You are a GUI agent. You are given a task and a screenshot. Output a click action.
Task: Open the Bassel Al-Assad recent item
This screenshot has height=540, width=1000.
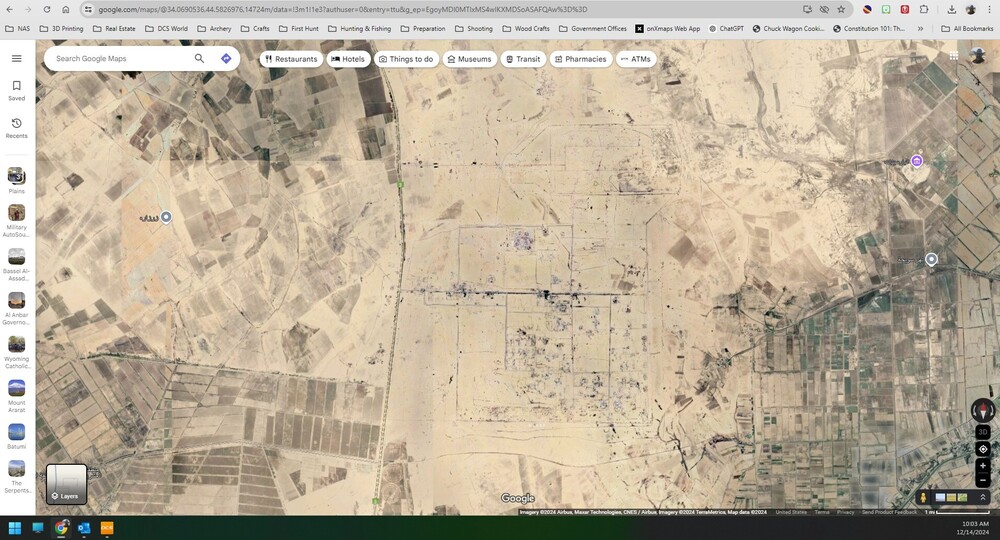[17, 265]
